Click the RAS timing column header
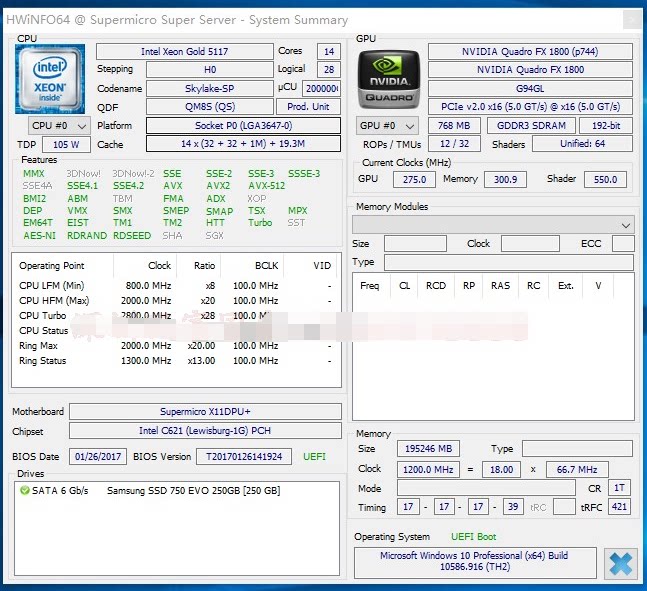This screenshot has width=647, height=591. [500, 286]
